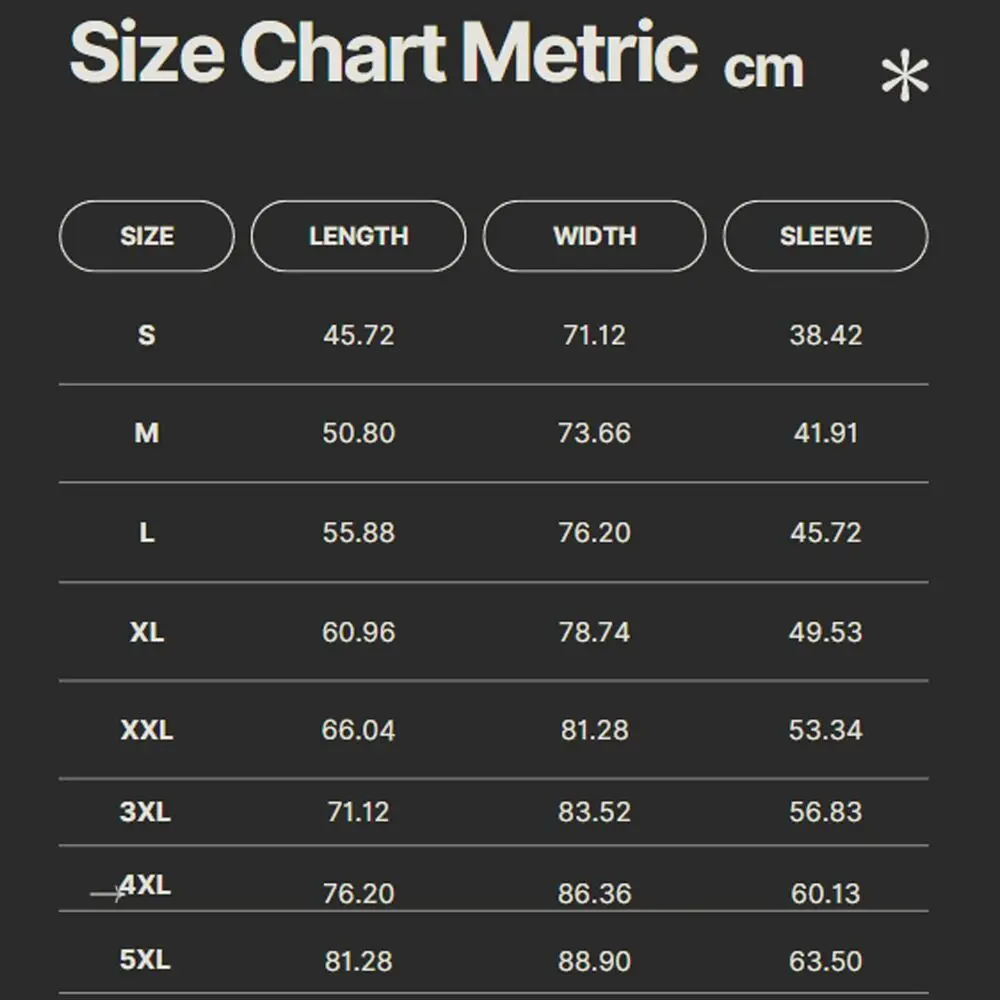The image size is (1000, 1000).
Task: Click the 78.74 width value for XL
Action: click(x=595, y=632)
